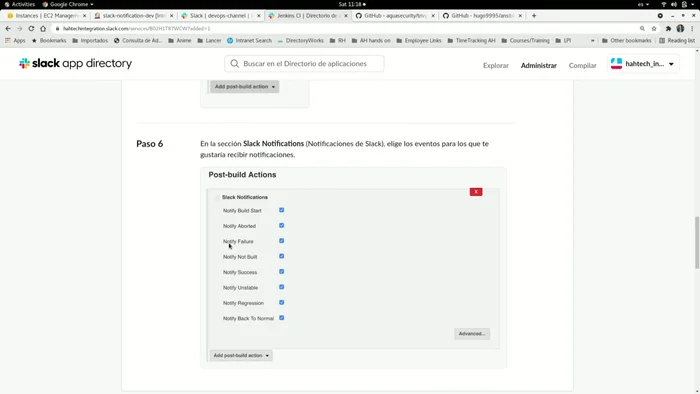Open the Courses/Training bookmark folder
This screenshot has width=700, height=394.
click(x=526, y=41)
